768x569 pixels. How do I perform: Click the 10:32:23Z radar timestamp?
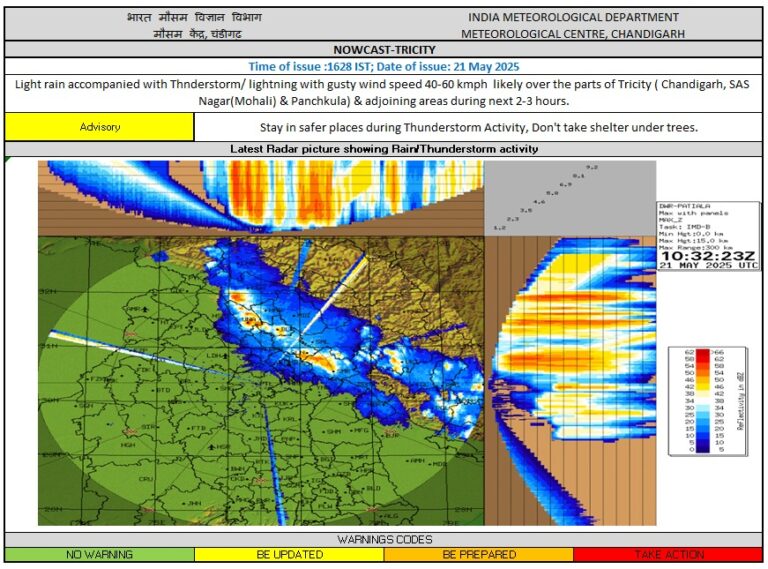click(x=708, y=256)
